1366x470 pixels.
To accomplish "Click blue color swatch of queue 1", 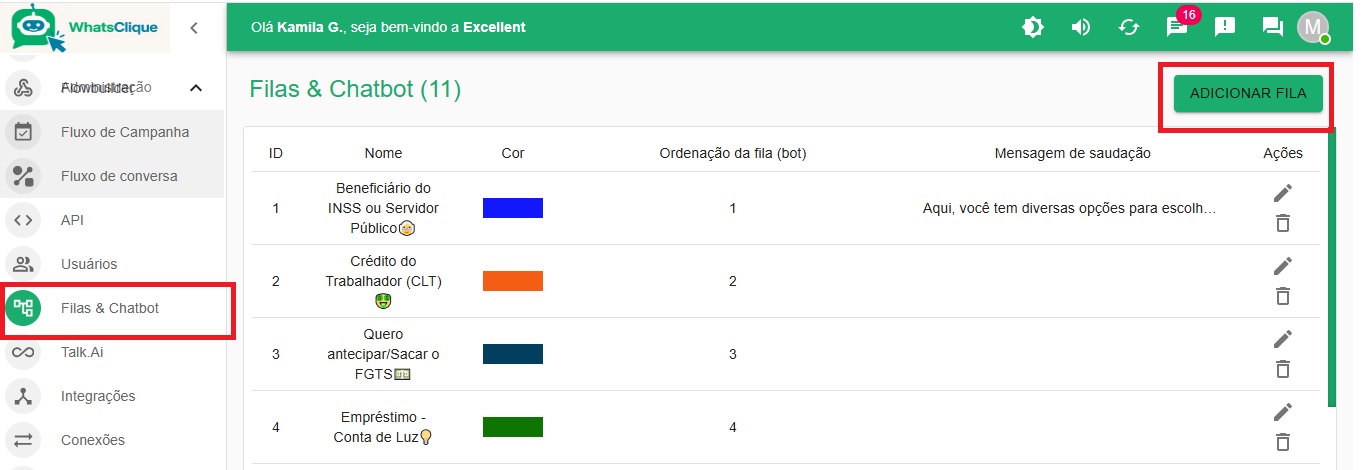I will click(512, 208).
